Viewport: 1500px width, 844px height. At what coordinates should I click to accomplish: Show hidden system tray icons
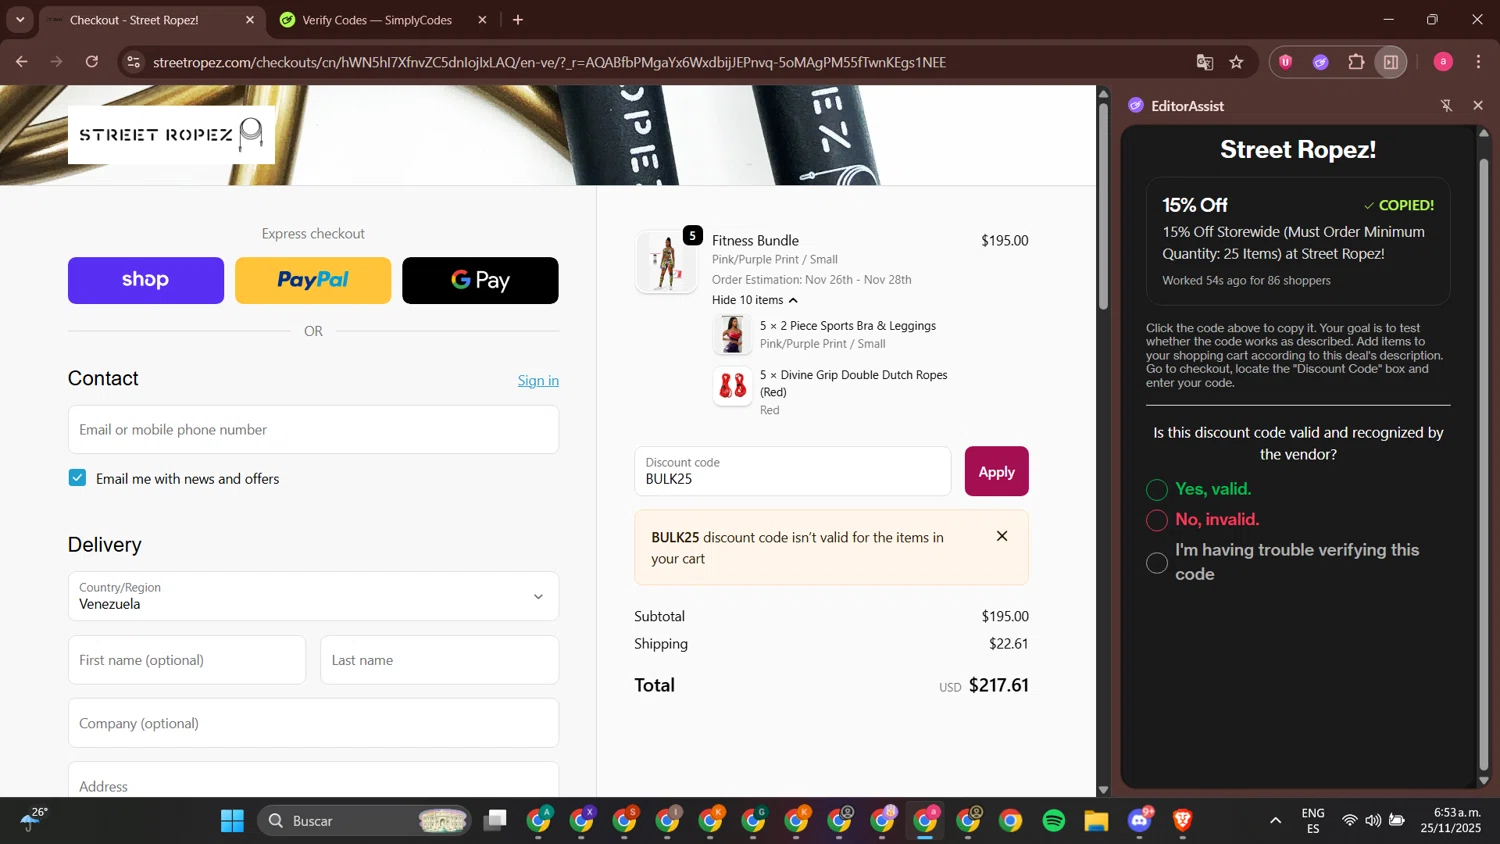(1275, 821)
